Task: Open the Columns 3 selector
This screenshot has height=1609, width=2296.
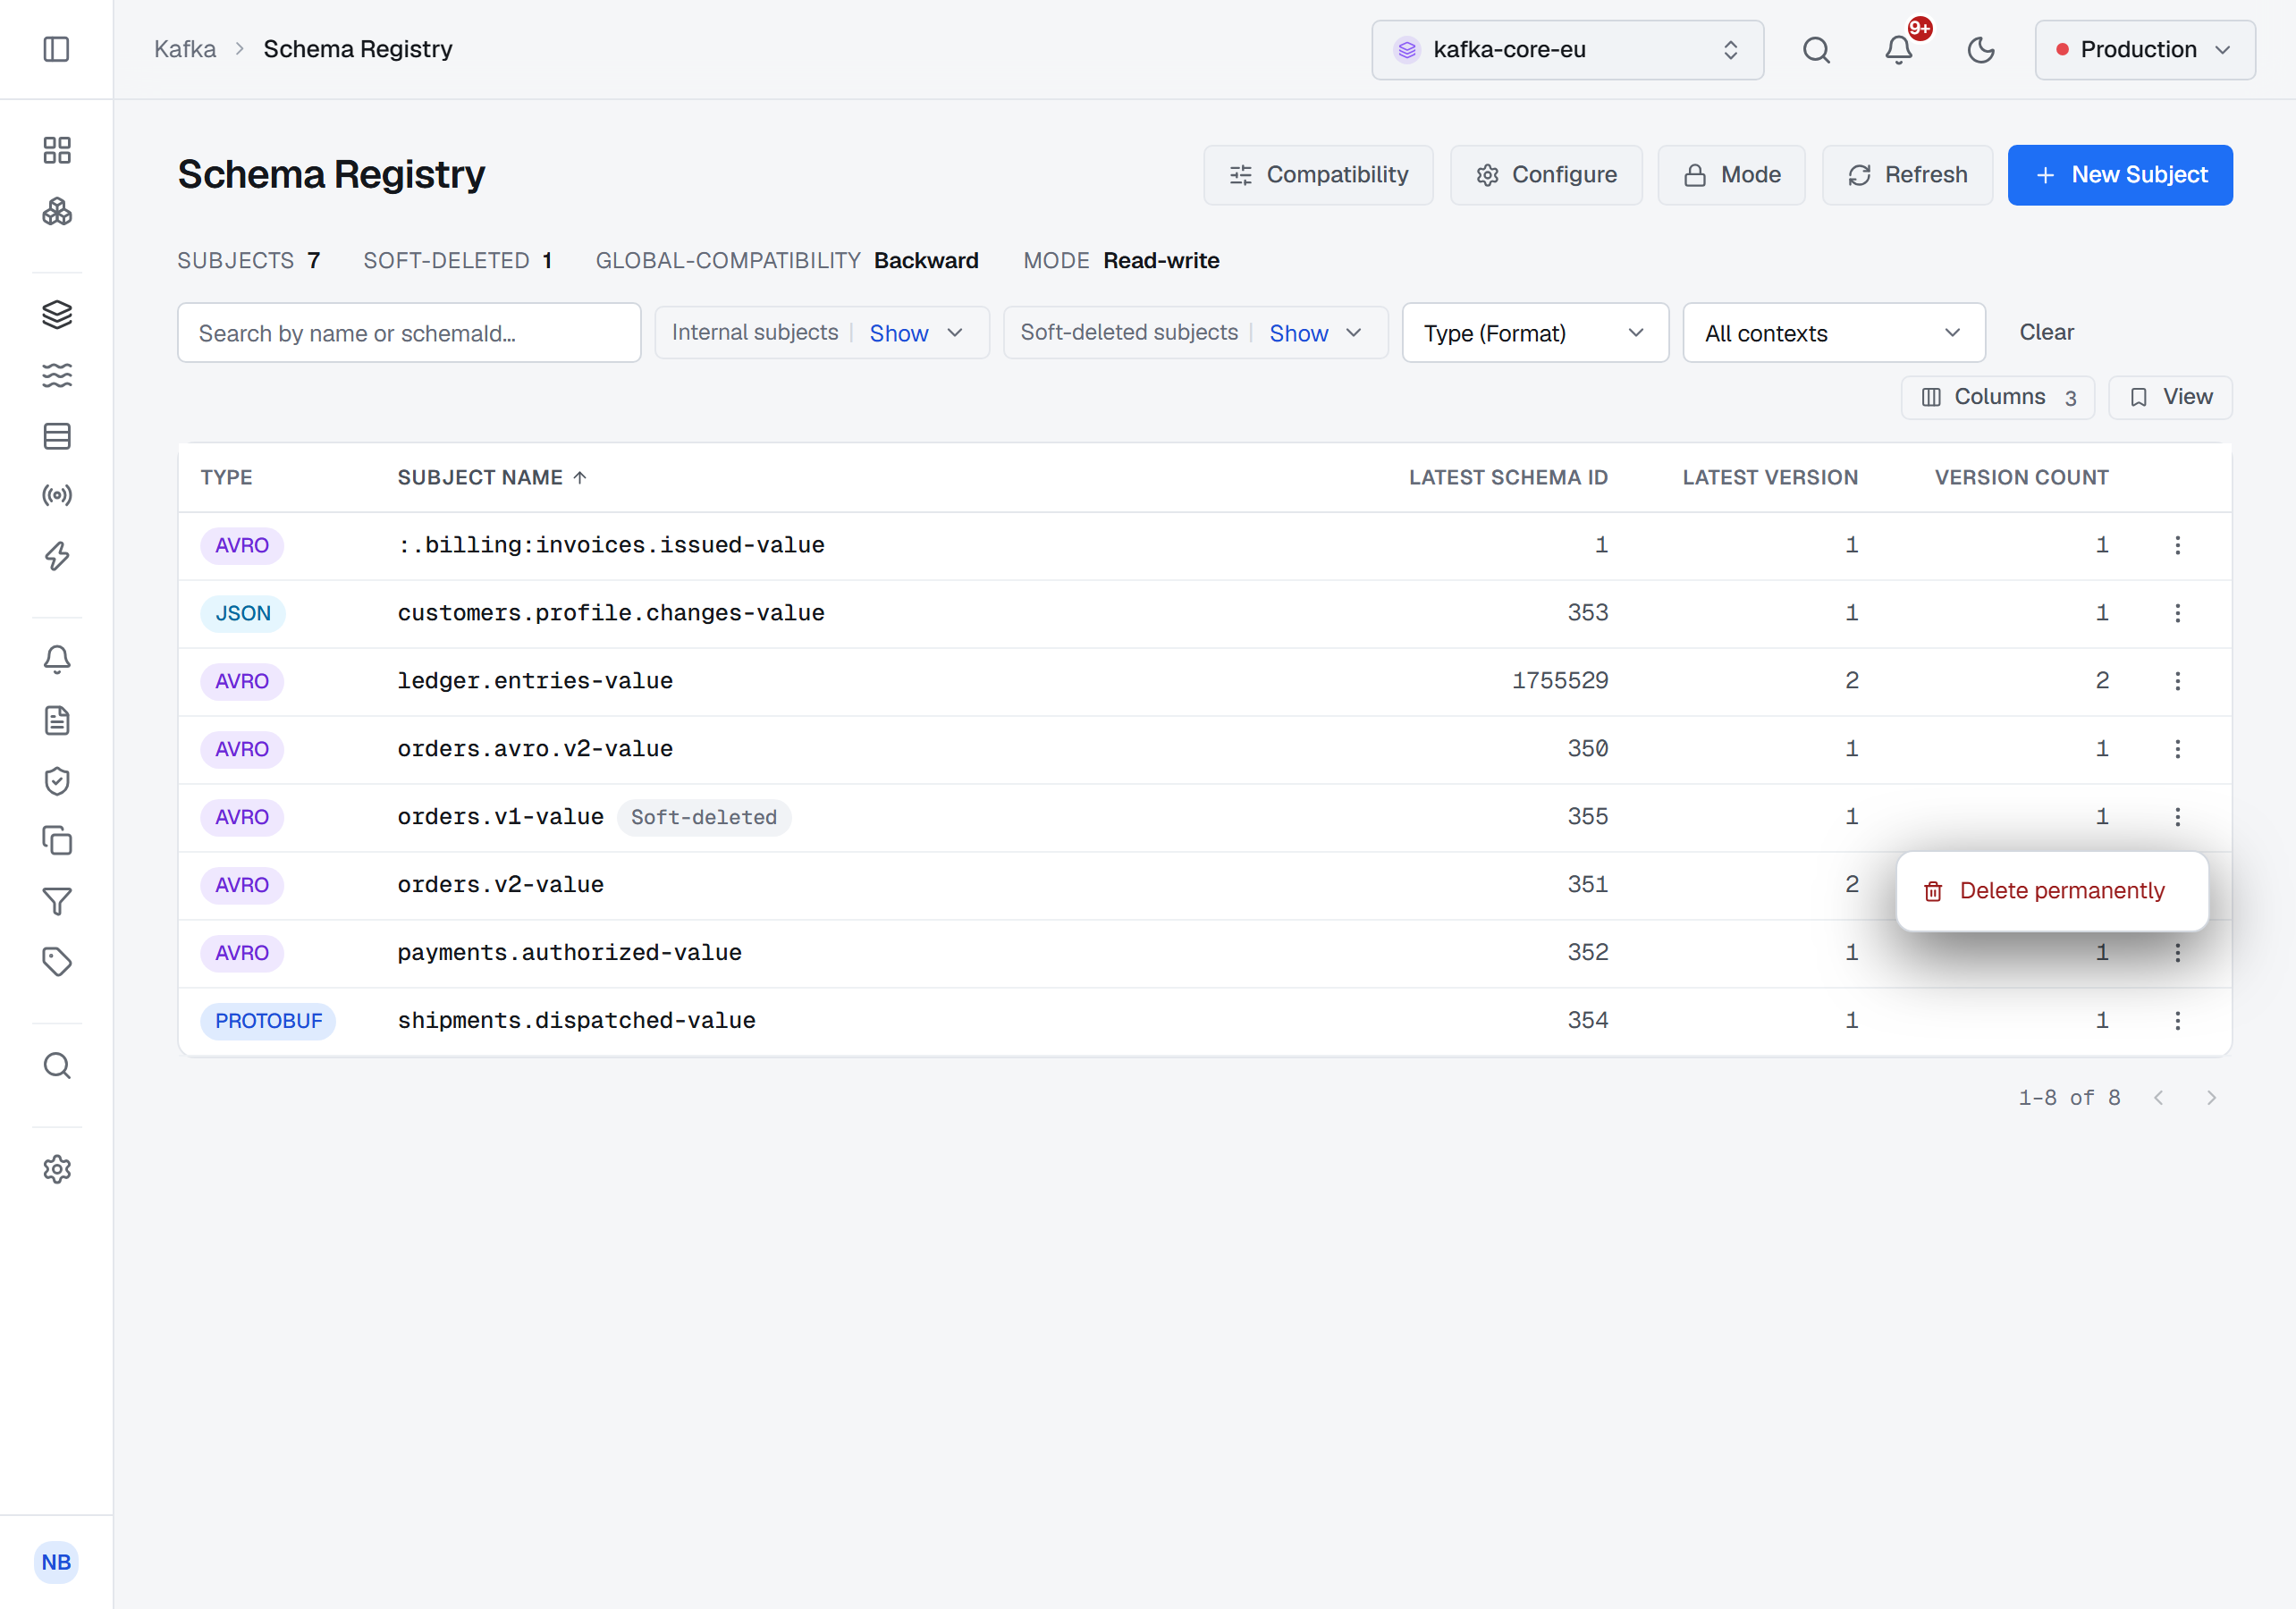Action: click(x=1997, y=398)
